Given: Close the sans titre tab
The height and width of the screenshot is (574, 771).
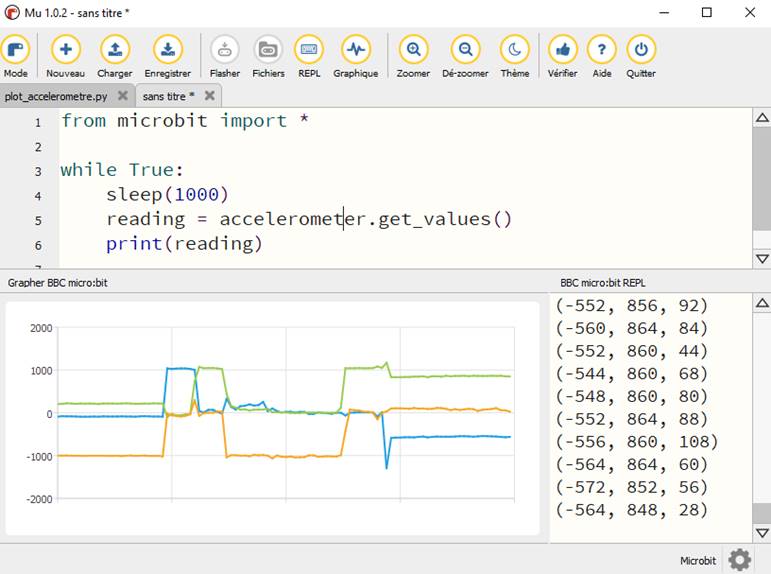Looking at the screenshot, I should [209, 95].
